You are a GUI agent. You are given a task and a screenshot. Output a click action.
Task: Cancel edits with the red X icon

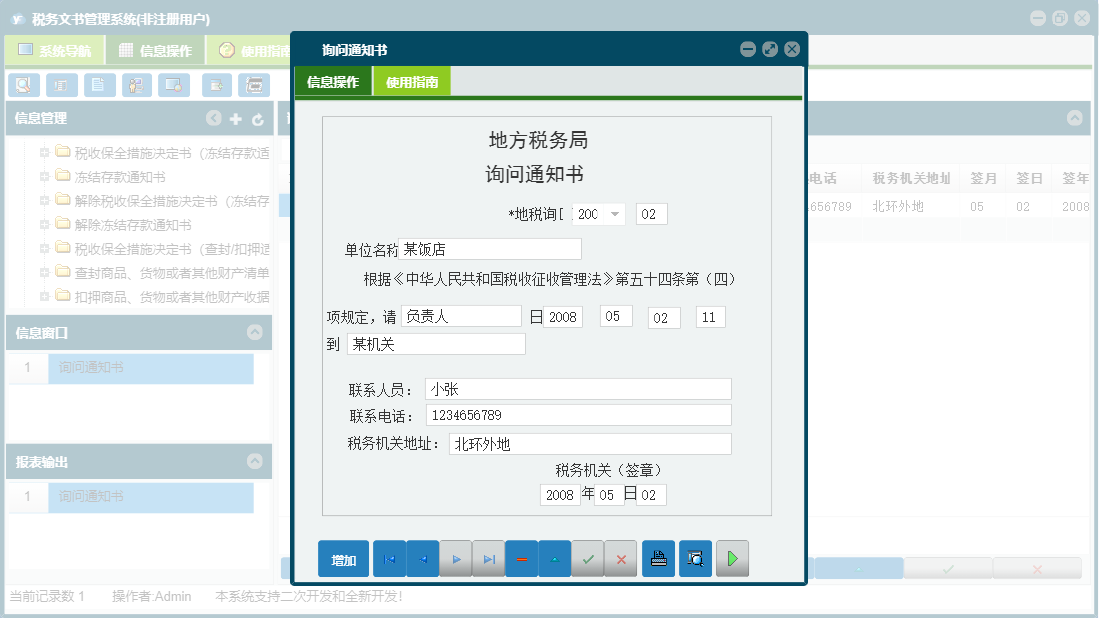pos(621,559)
